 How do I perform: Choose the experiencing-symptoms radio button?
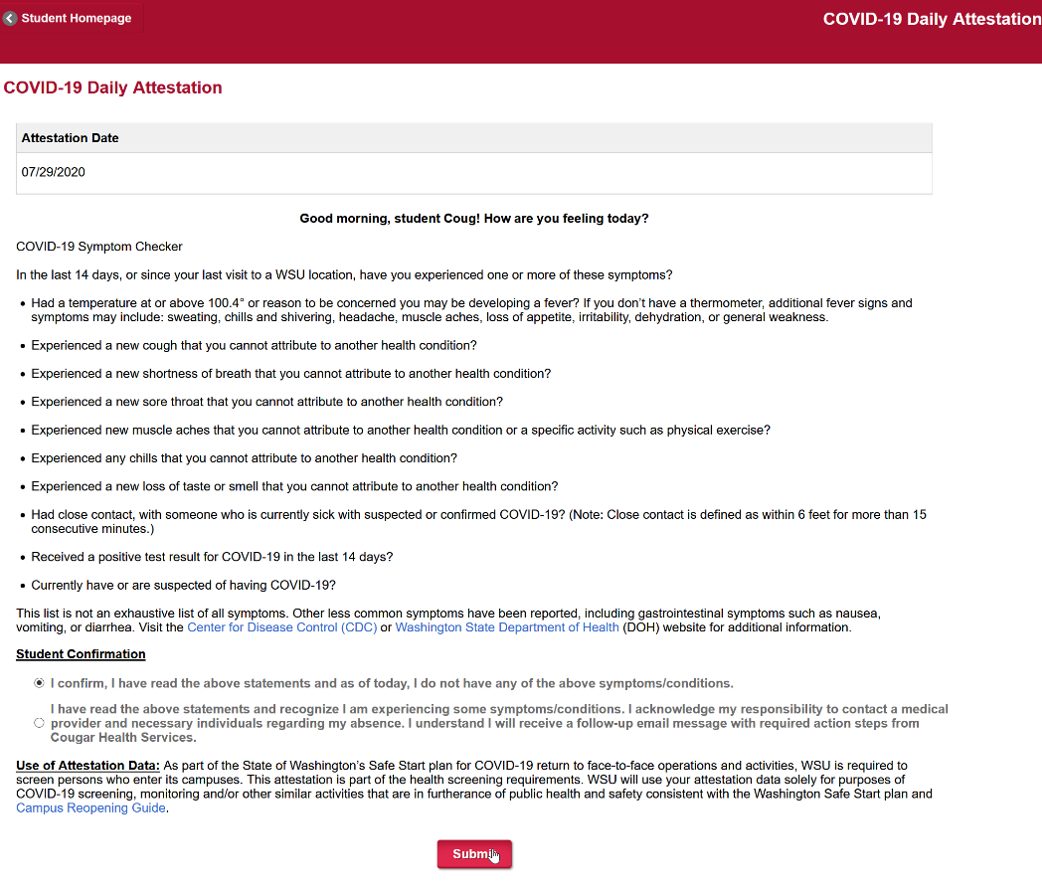click(x=39, y=723)
